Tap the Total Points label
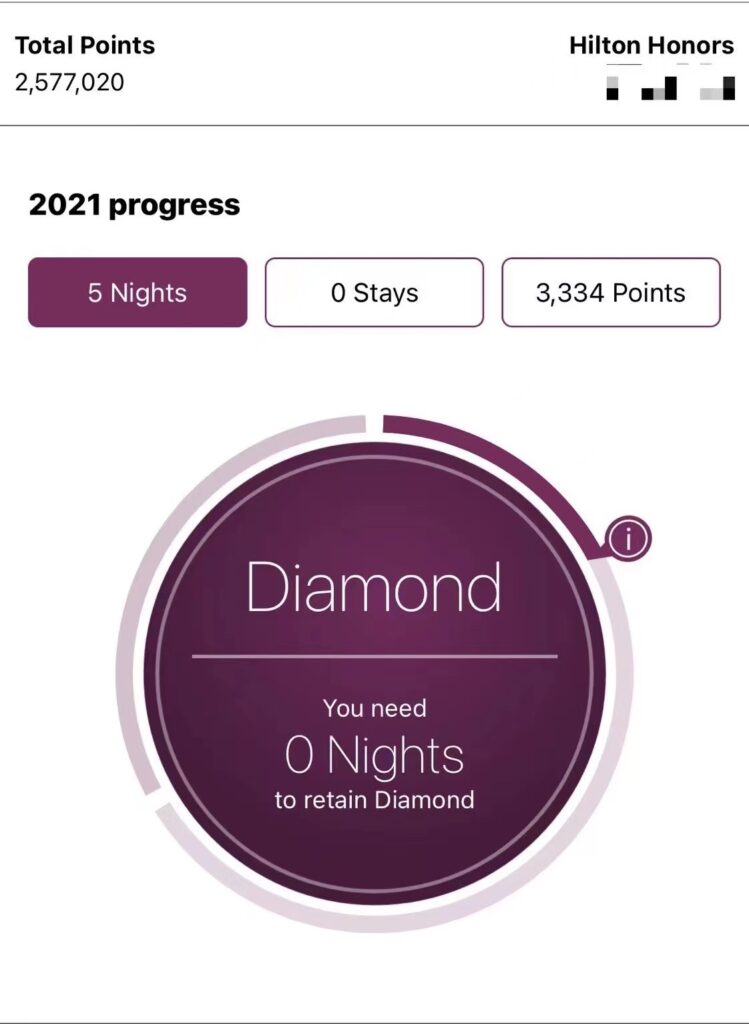This screenshot has width=749, height=1024. click(85, 45)
